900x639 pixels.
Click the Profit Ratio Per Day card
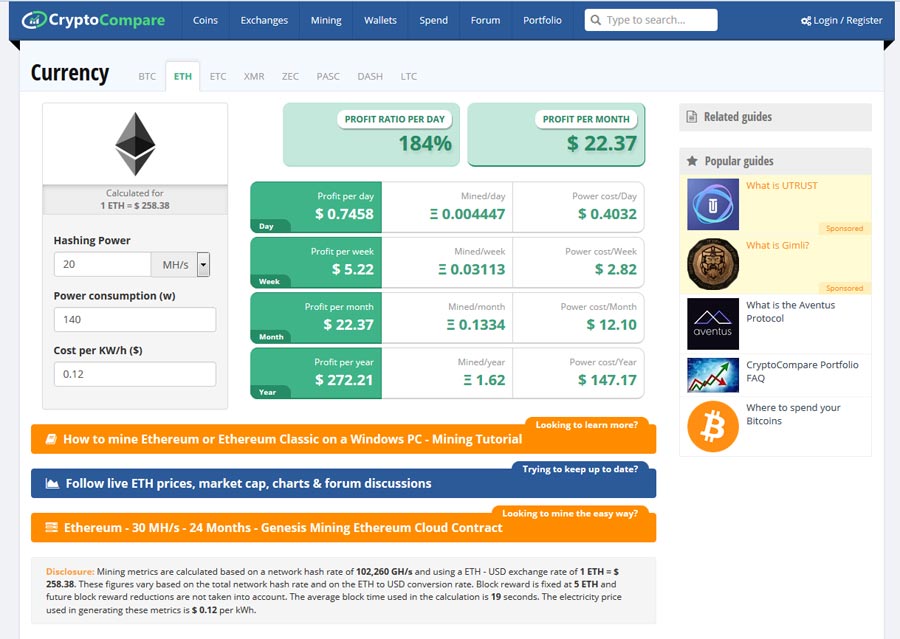371,135
